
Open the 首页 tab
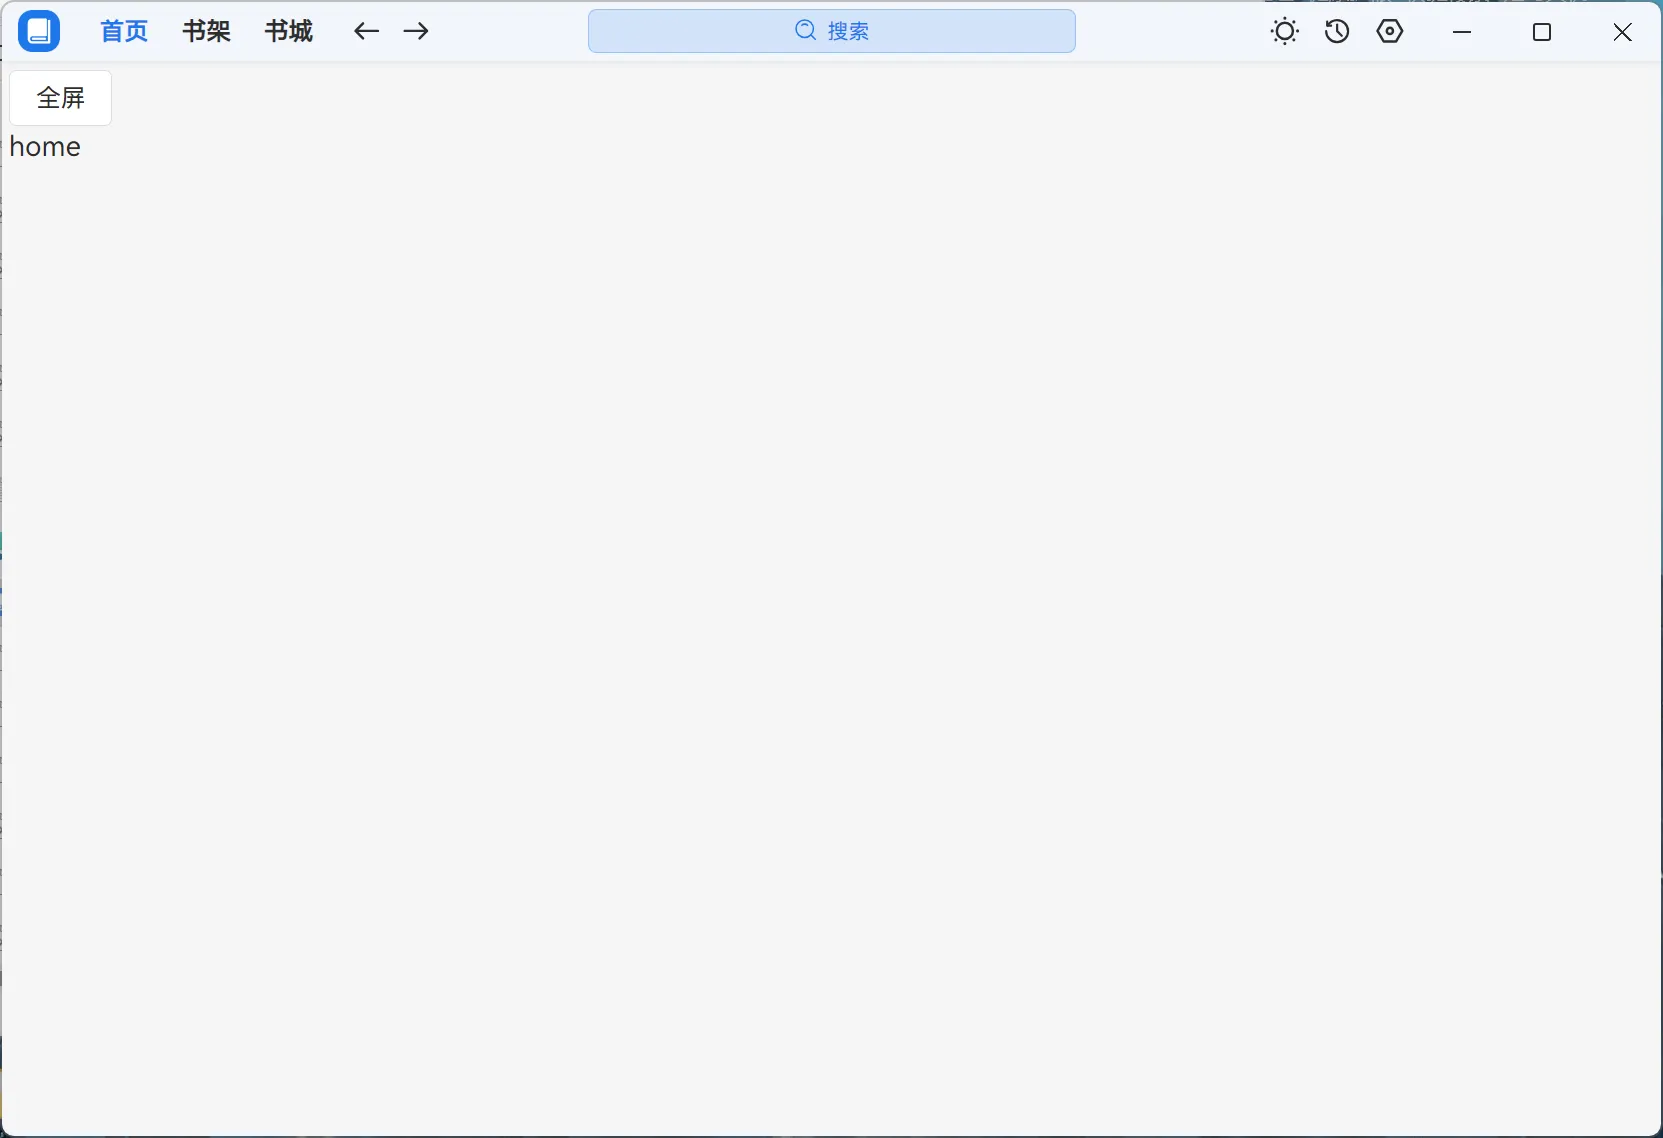[x=125, y=31]
